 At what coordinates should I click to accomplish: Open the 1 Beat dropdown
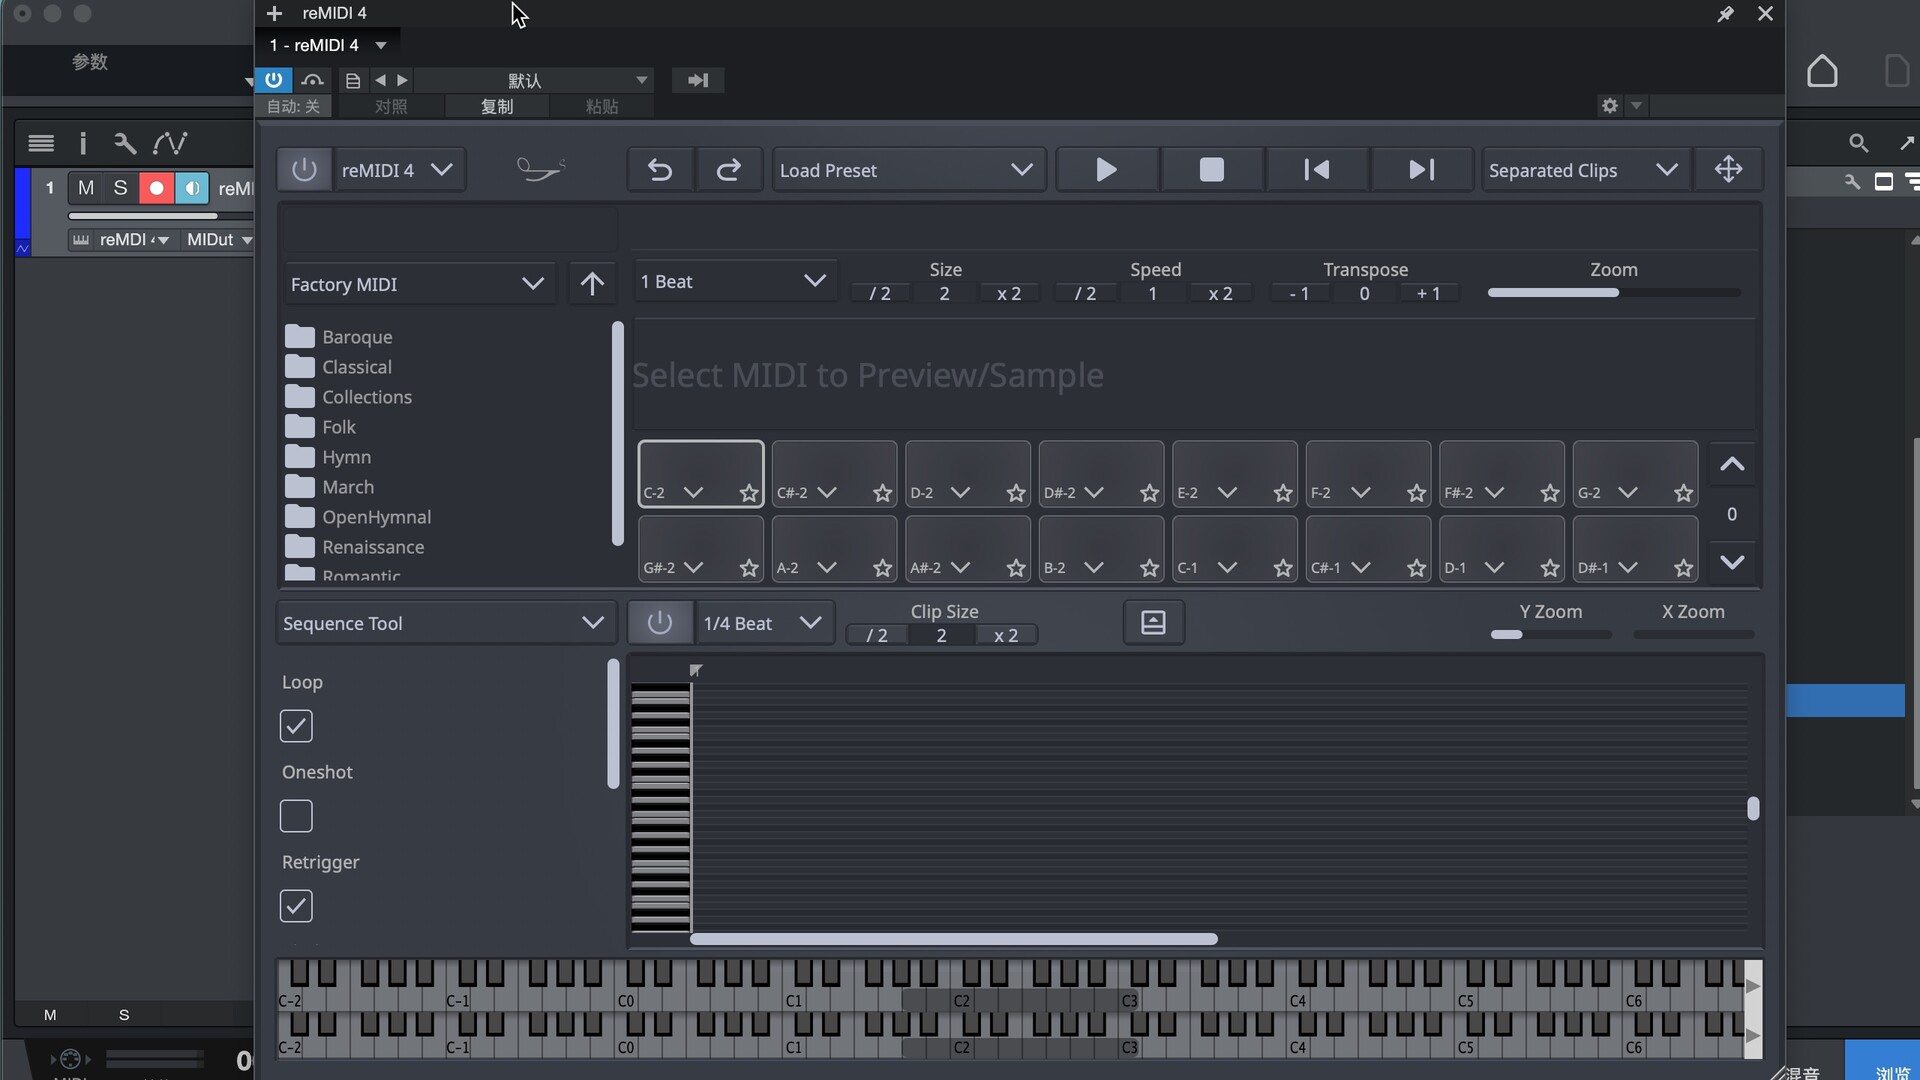735,282
